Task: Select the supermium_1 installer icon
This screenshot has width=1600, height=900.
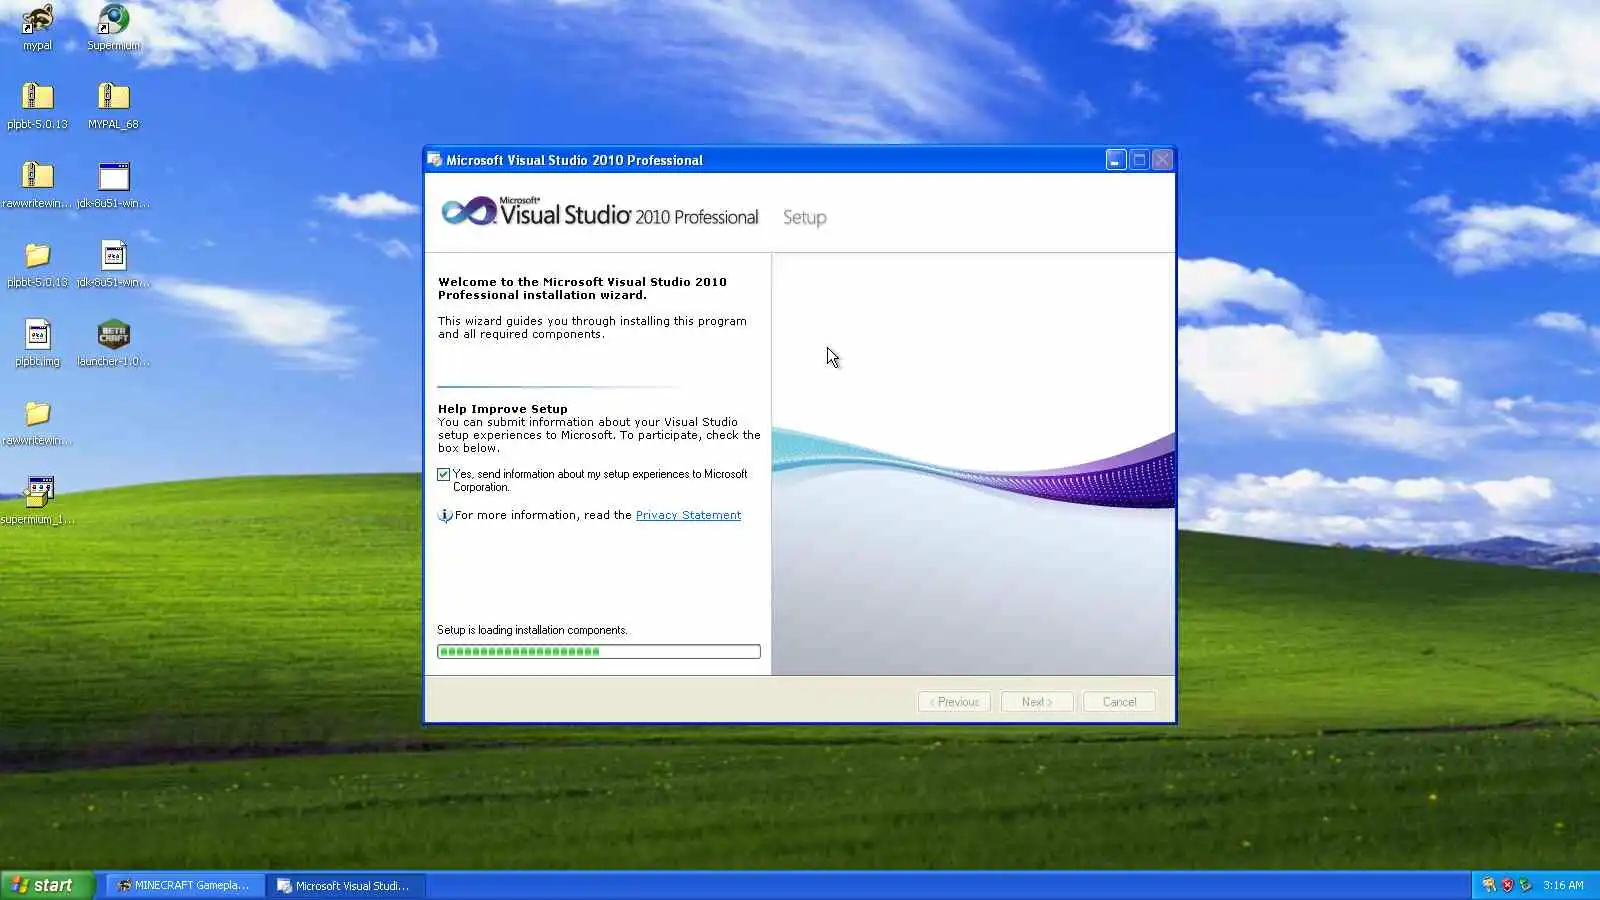Action: pyautogui.click(x=37, y=492)
